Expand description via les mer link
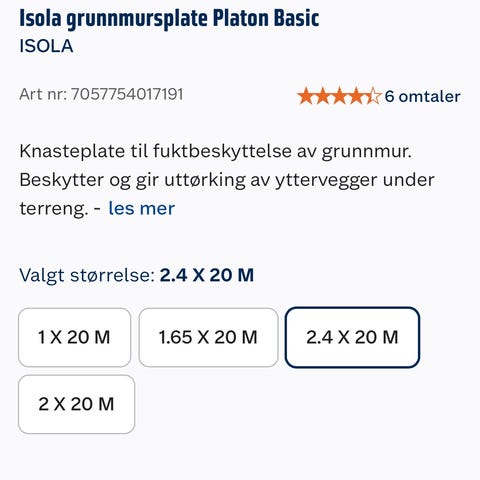 click(142, 209)
